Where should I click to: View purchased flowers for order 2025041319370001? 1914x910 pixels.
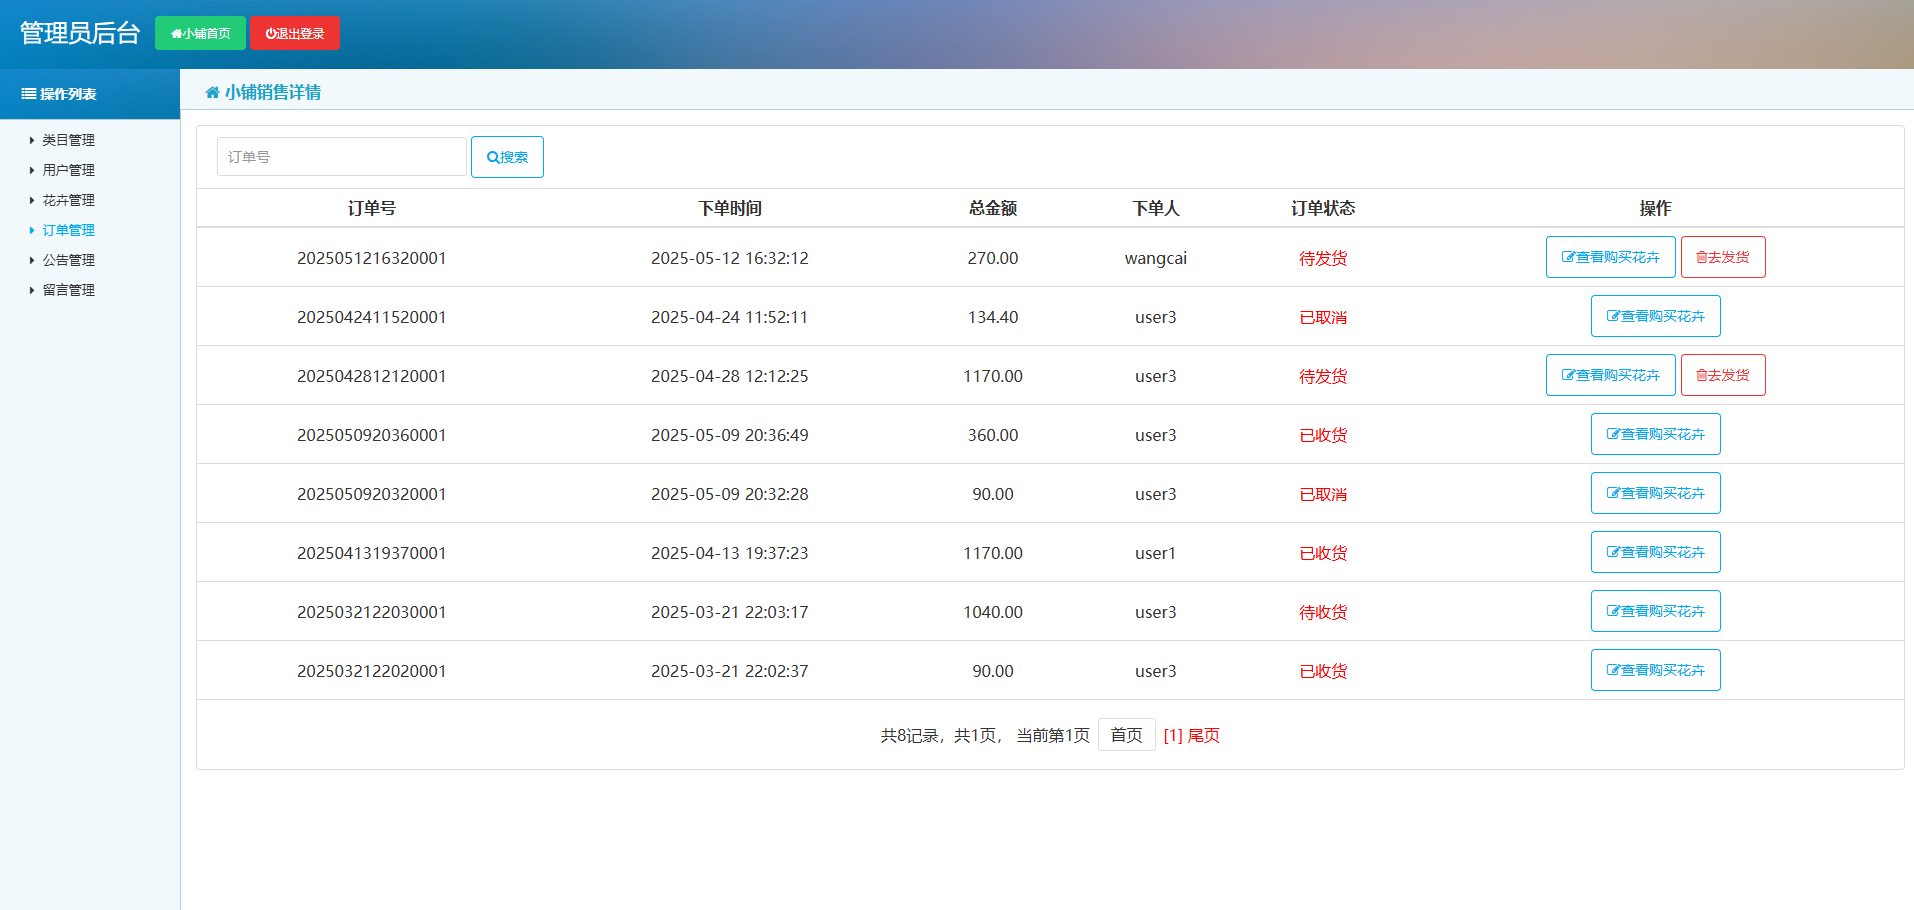[1655, 552]
